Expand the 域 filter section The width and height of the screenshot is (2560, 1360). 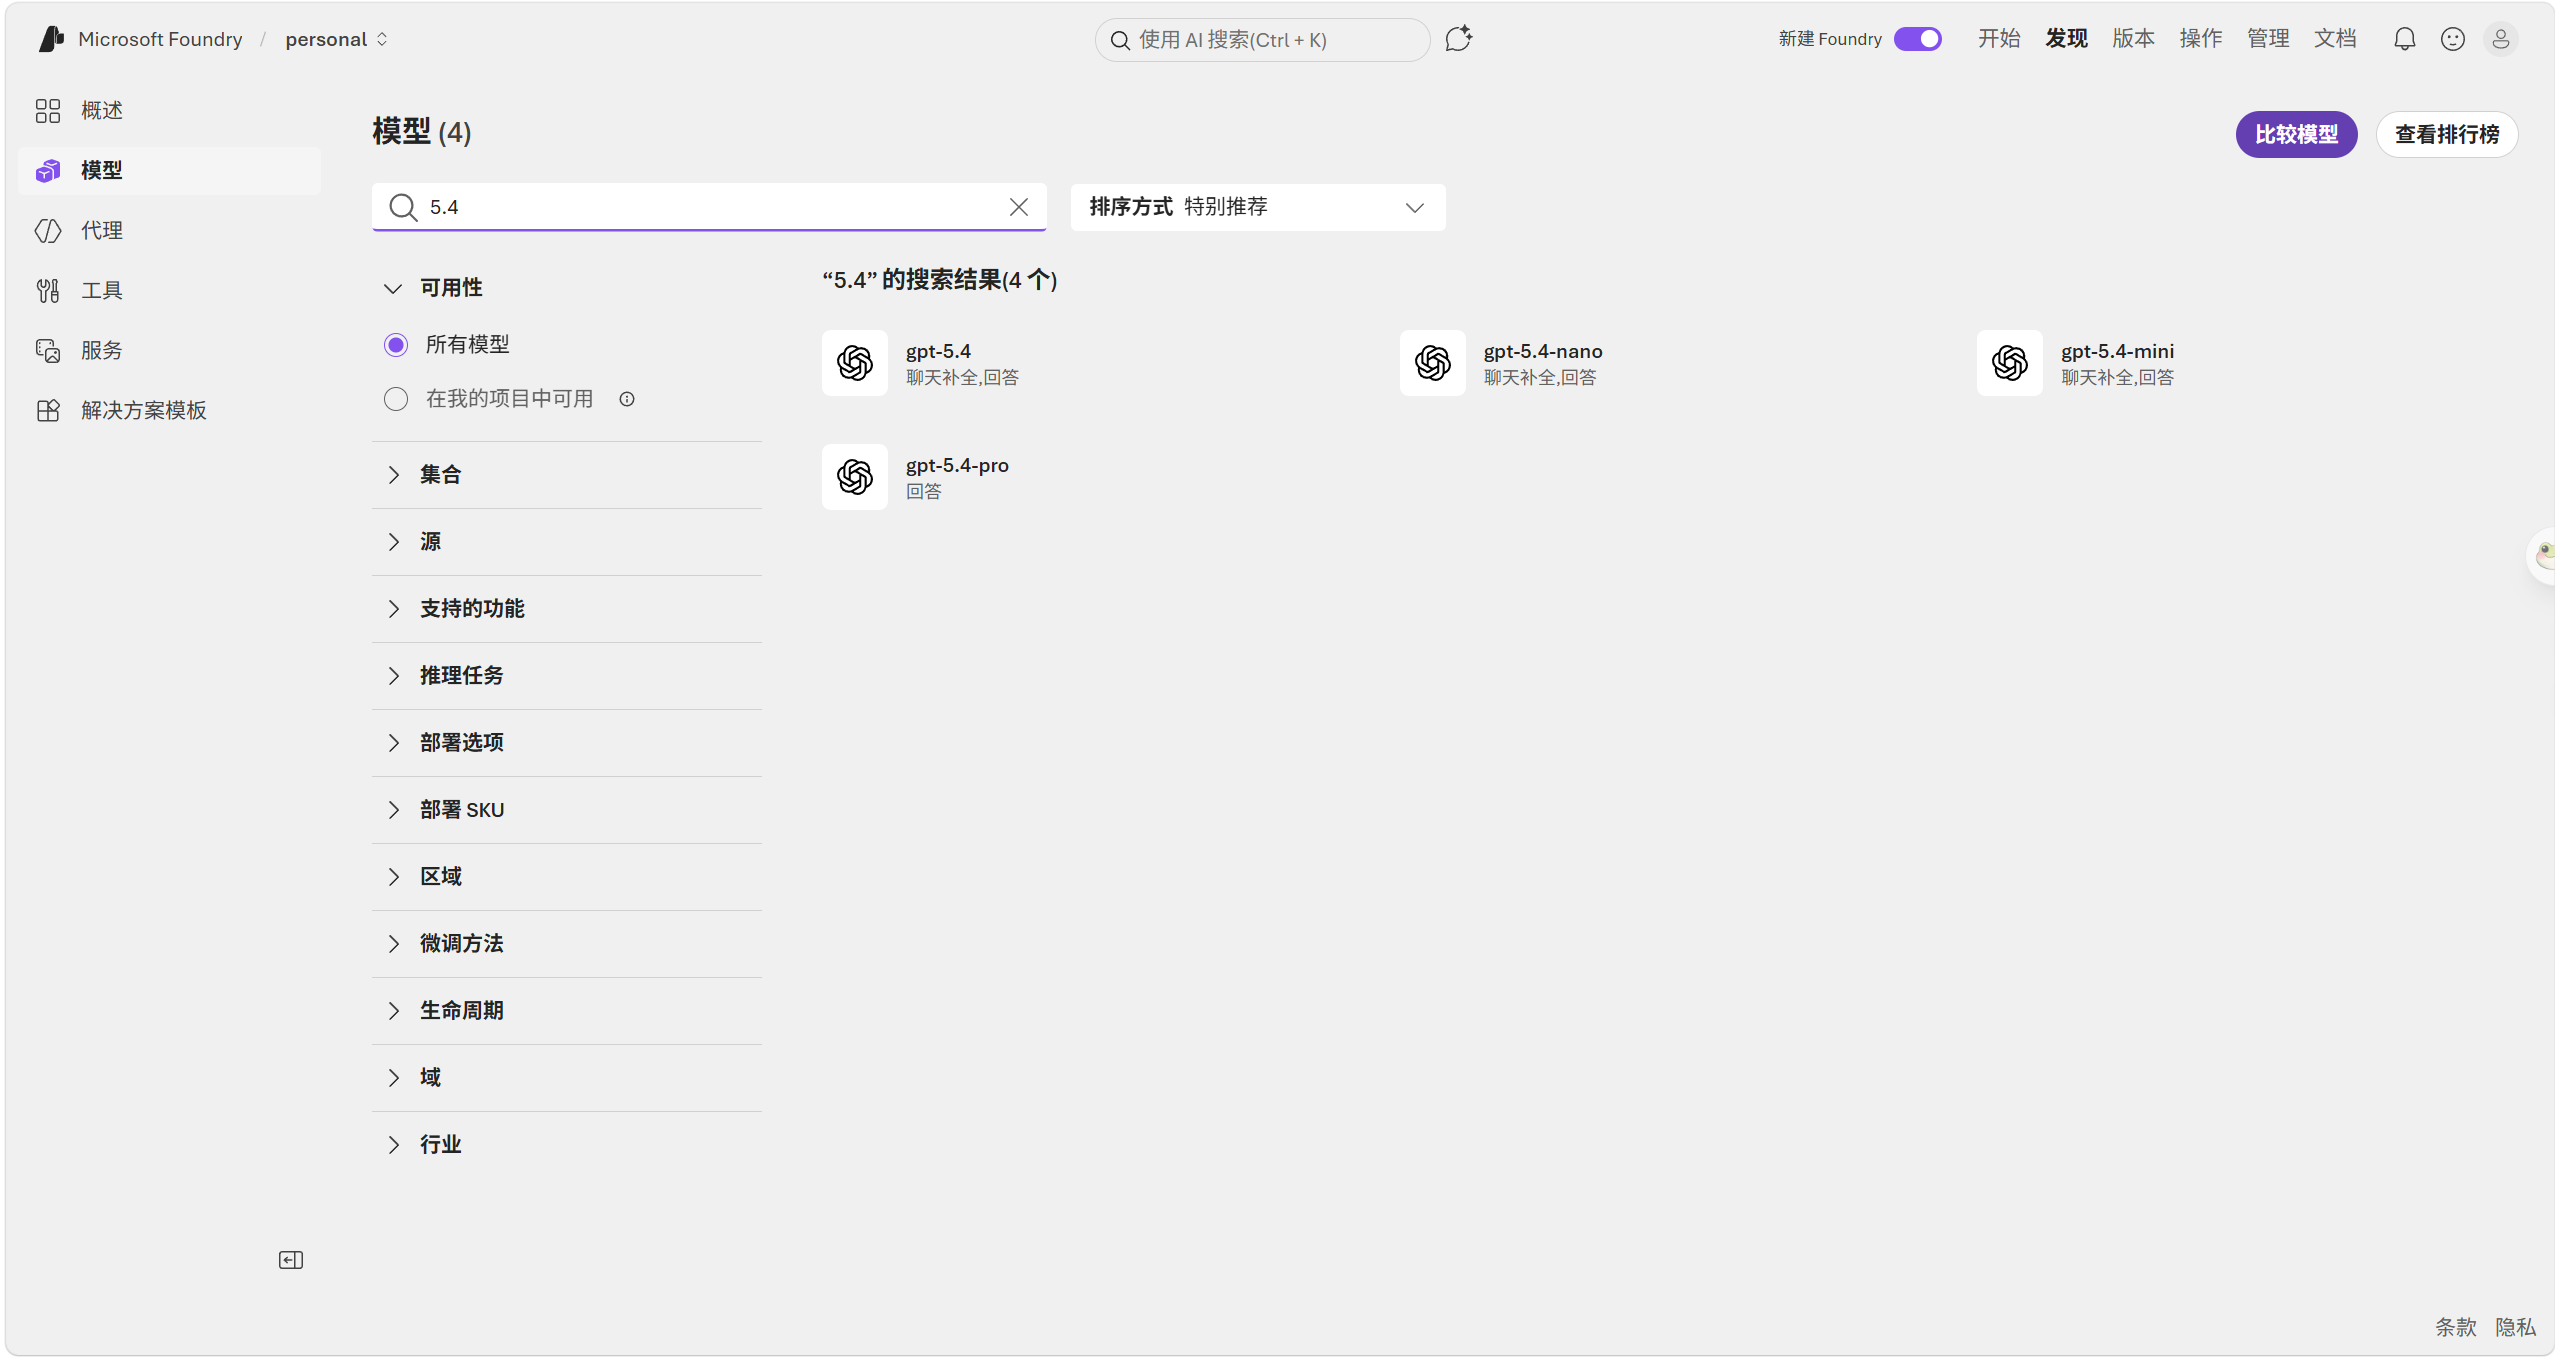coord(567,1078)
